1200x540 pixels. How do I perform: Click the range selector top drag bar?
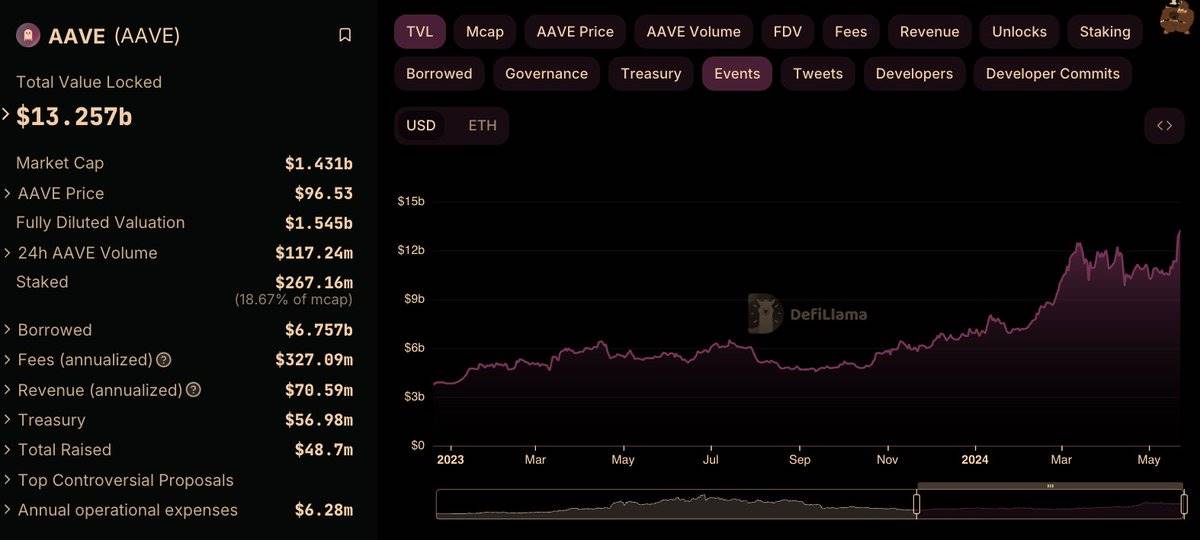(x=1050, y=486)
